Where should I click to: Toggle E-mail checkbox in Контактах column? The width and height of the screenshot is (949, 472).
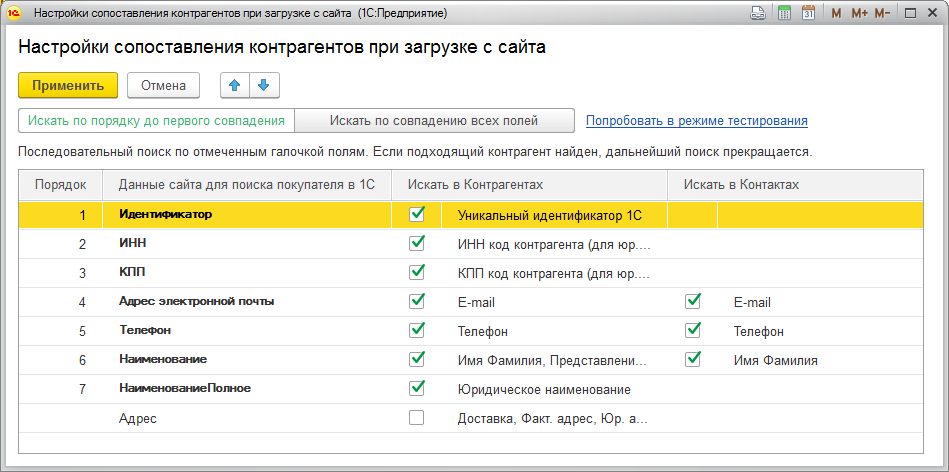point(692,301)
